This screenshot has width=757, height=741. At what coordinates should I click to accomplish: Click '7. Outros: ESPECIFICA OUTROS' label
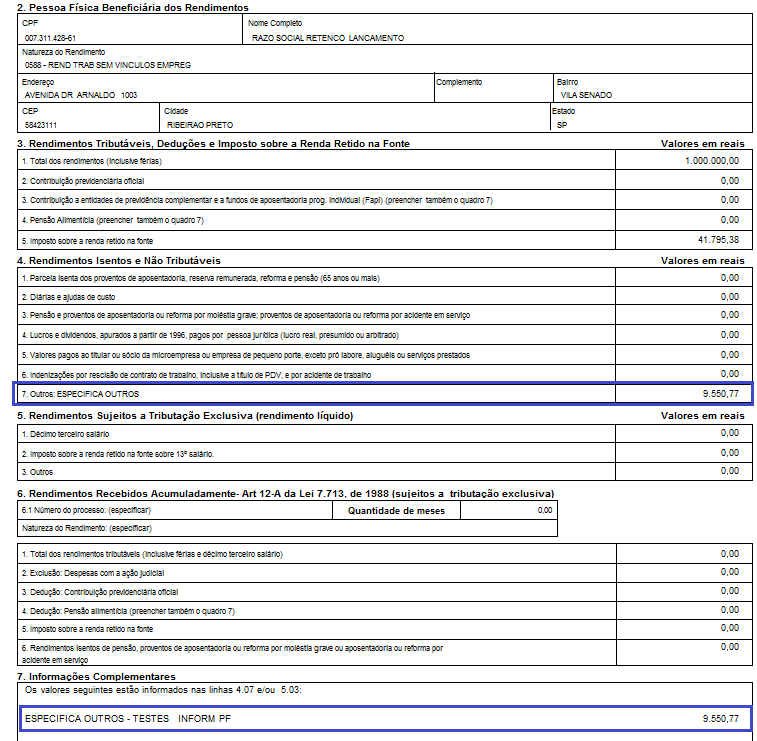(x=80, y=394)
